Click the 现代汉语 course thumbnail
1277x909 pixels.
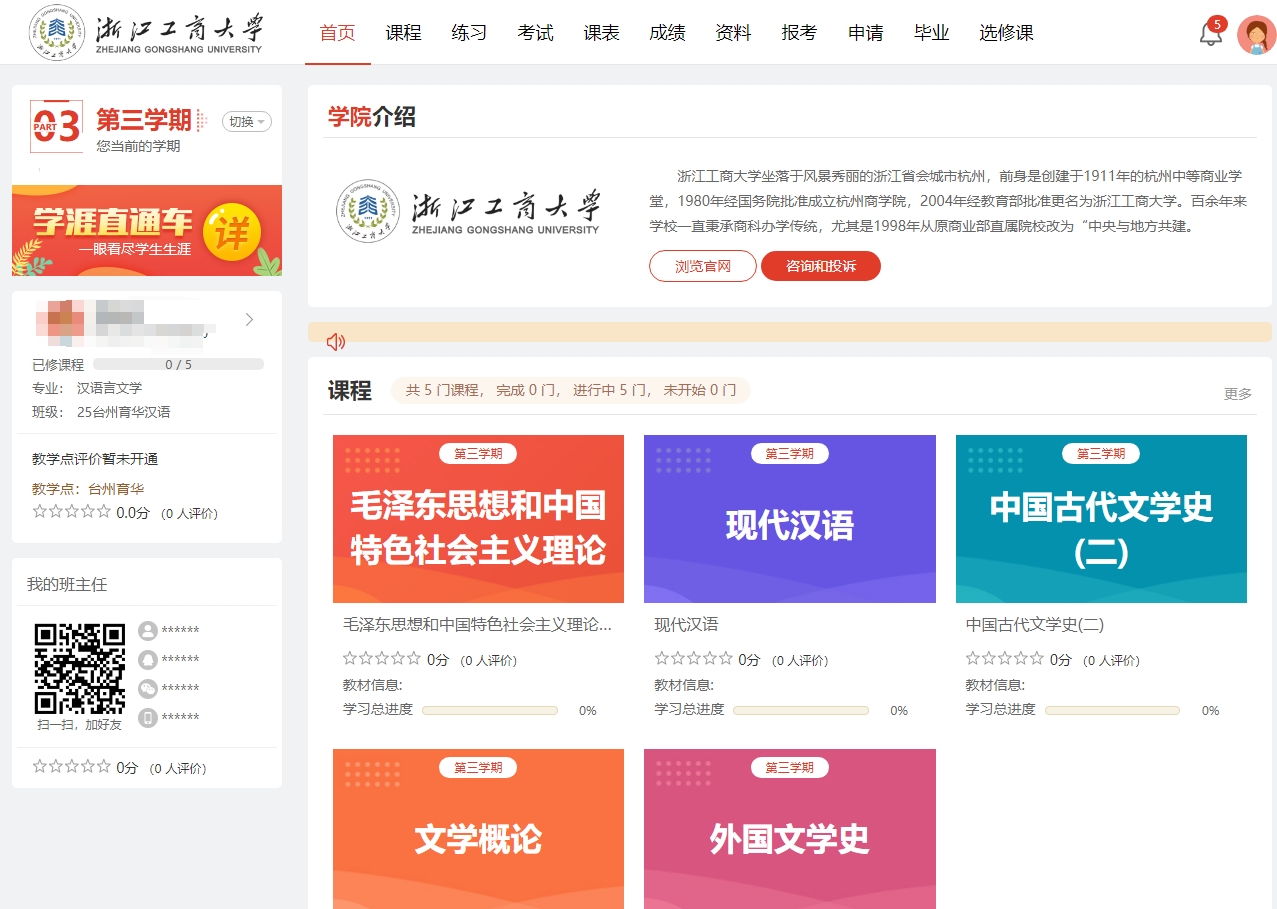[790, 519]
